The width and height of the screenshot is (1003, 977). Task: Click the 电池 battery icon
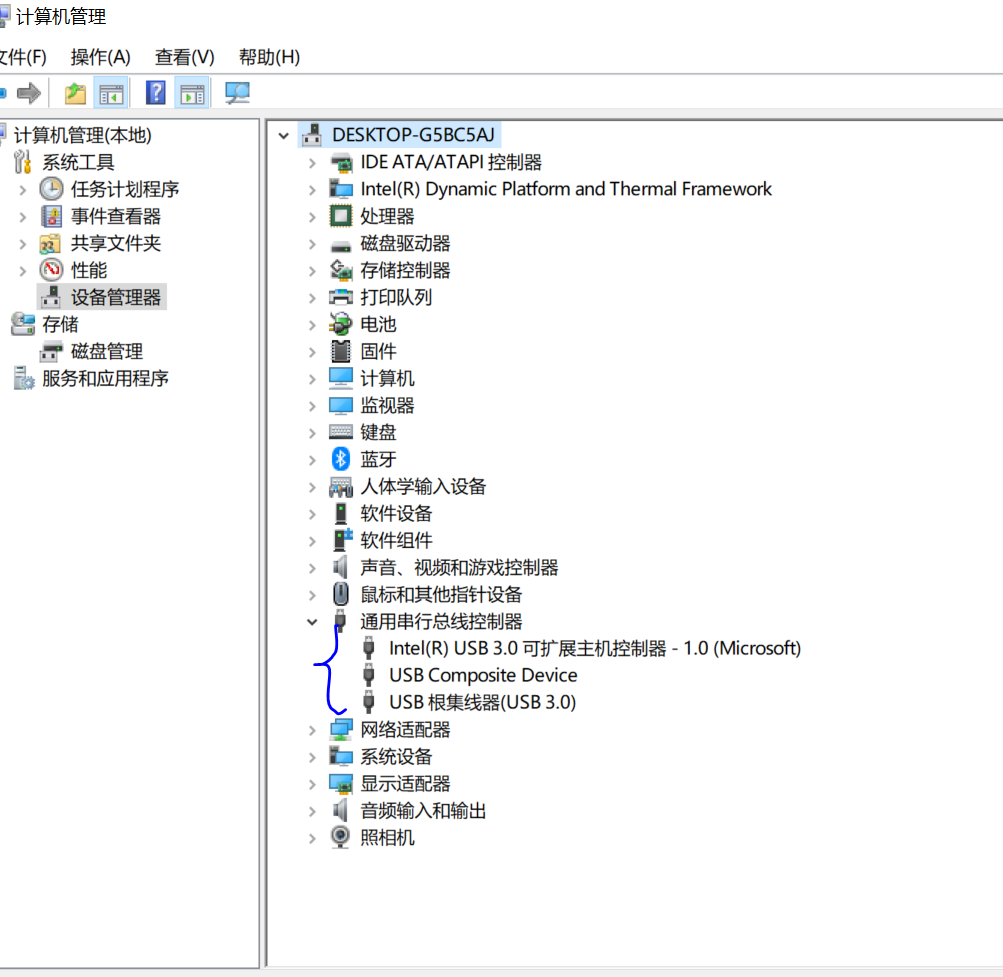340,324
